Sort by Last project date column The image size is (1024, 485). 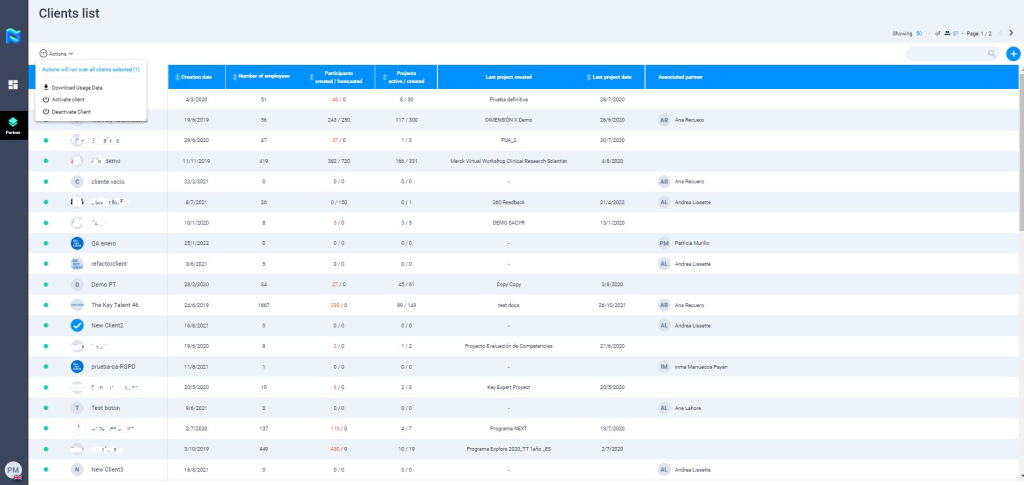click(x=611, y=77)
